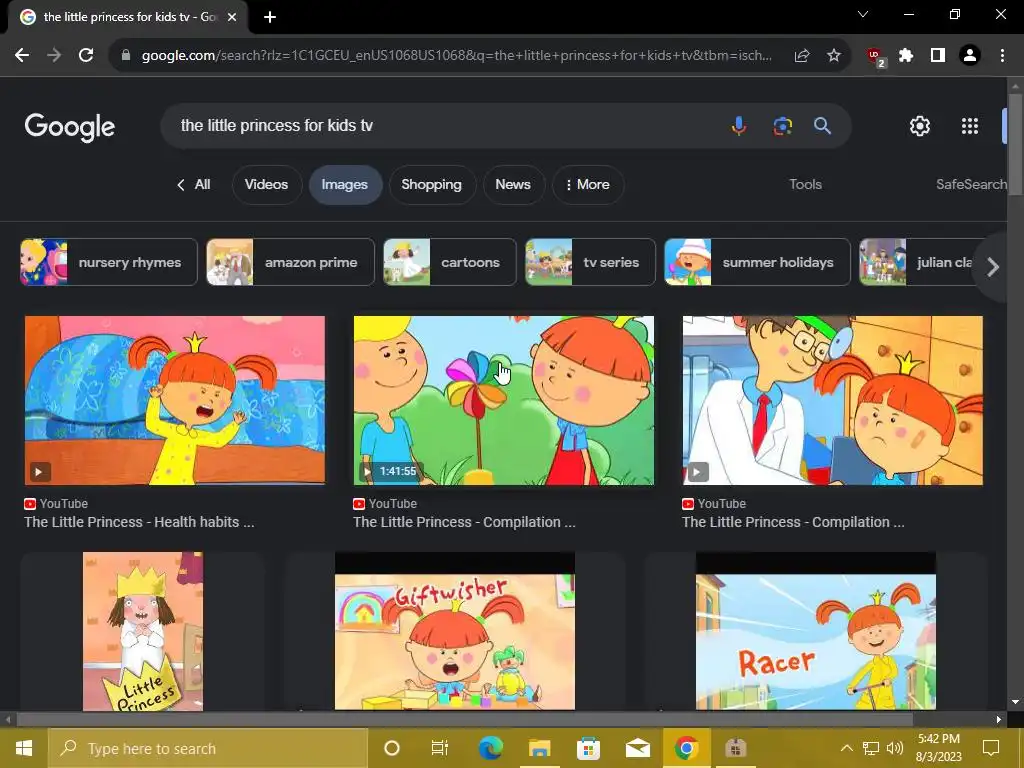1024x768 pixels.
Task: Click scroll-down arrow of vertical scrollbar
Action: (1015, 703)
